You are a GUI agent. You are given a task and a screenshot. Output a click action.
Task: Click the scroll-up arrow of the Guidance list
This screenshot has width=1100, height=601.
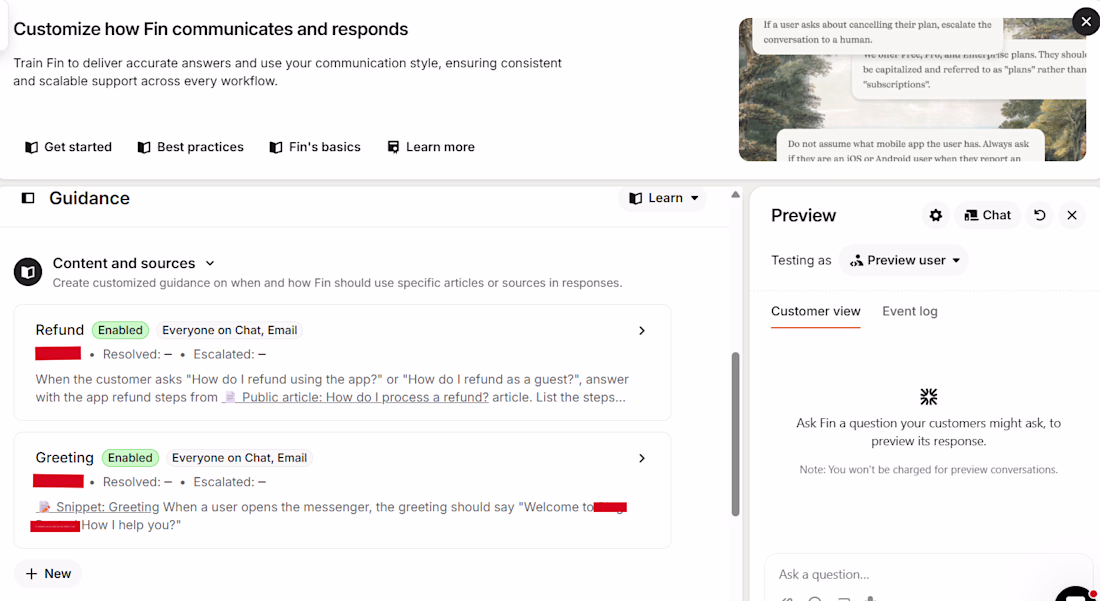735,194
